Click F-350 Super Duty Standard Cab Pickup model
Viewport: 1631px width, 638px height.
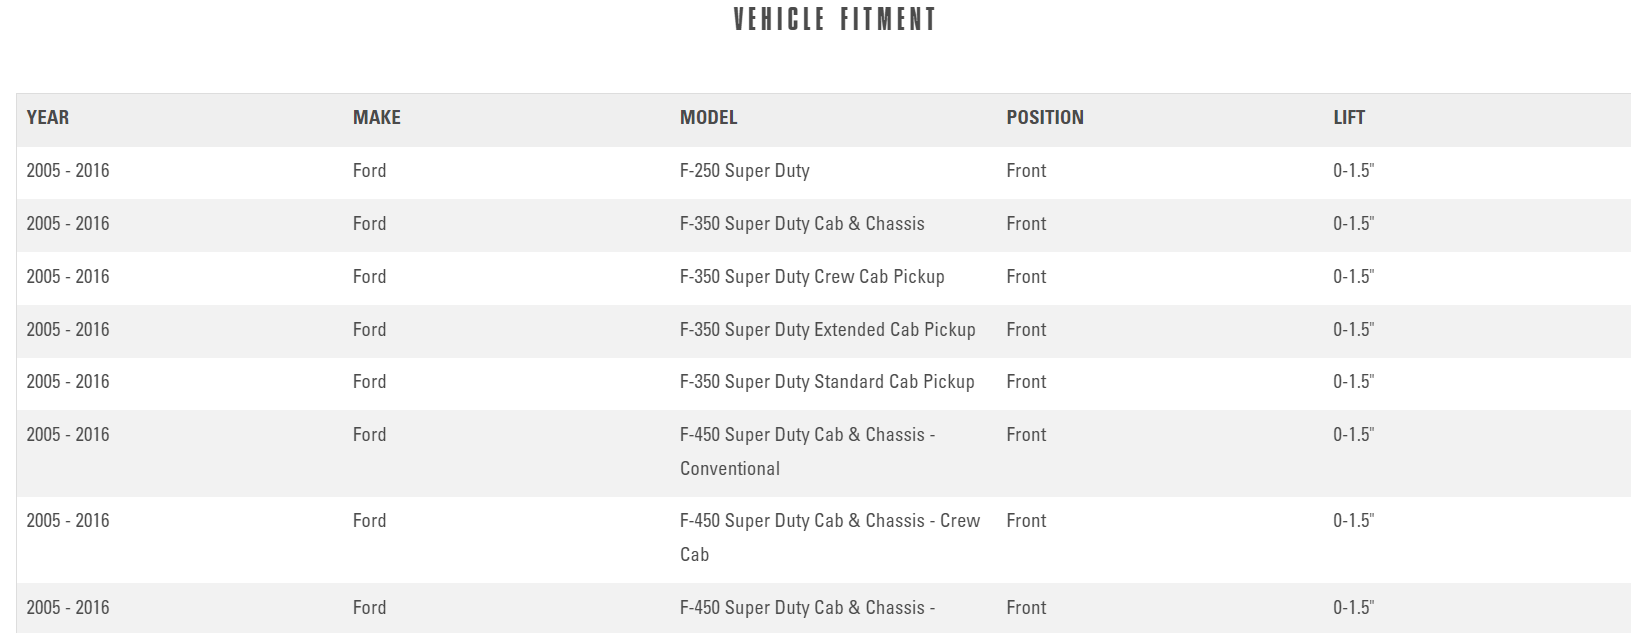(x=826, y=382)
